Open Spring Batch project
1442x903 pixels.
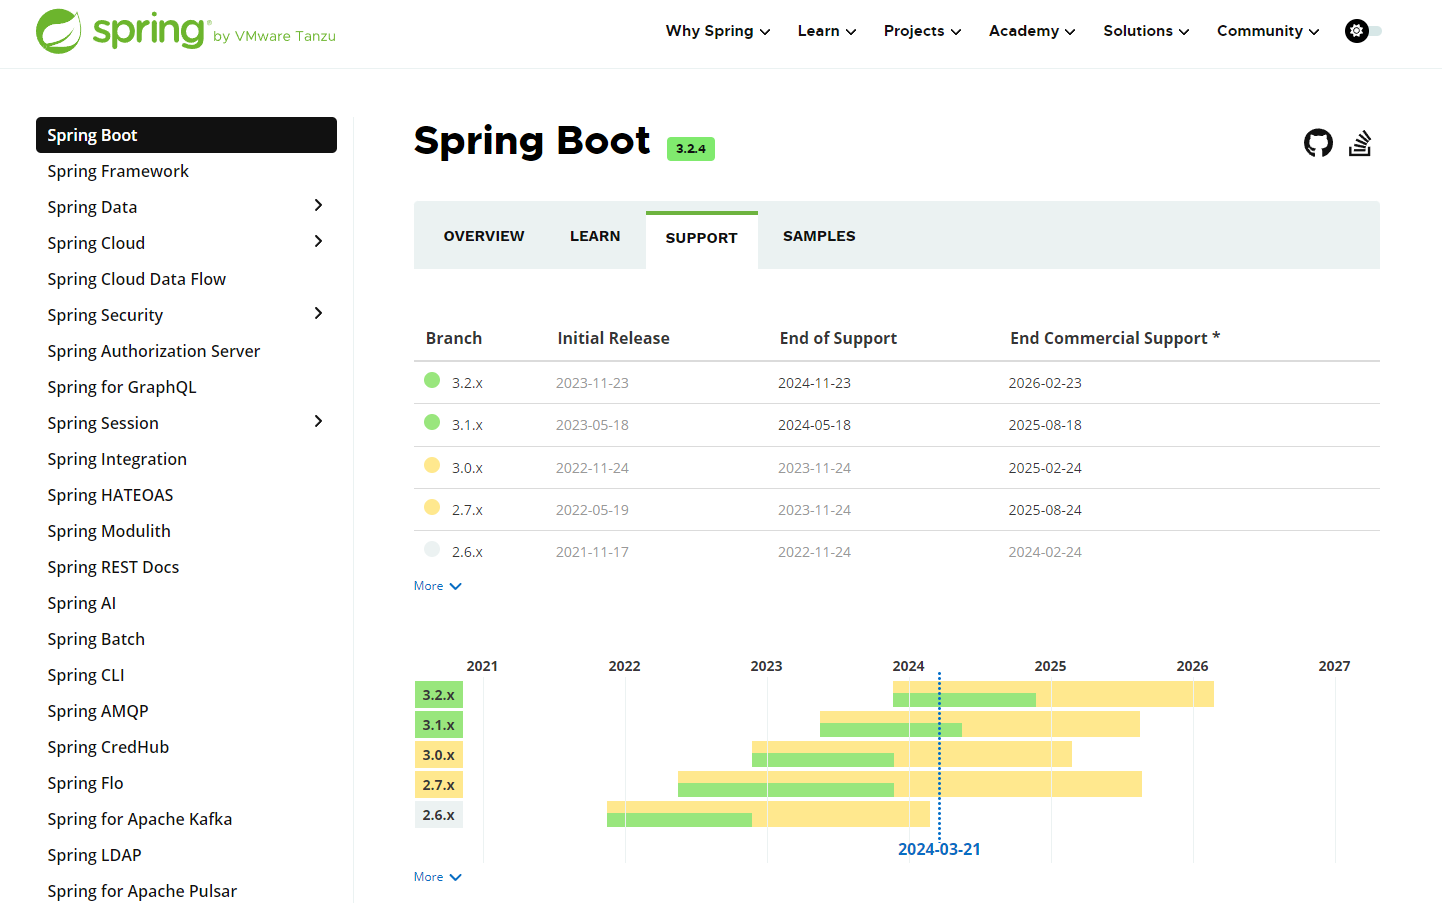tap(96, 639)
